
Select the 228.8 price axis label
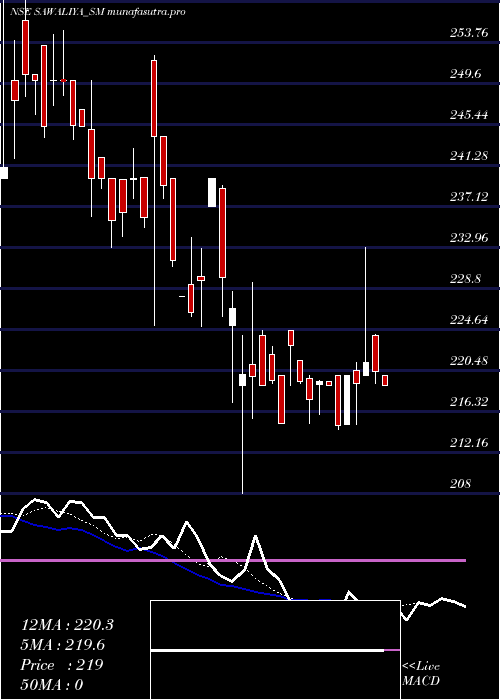pos(466,279)
